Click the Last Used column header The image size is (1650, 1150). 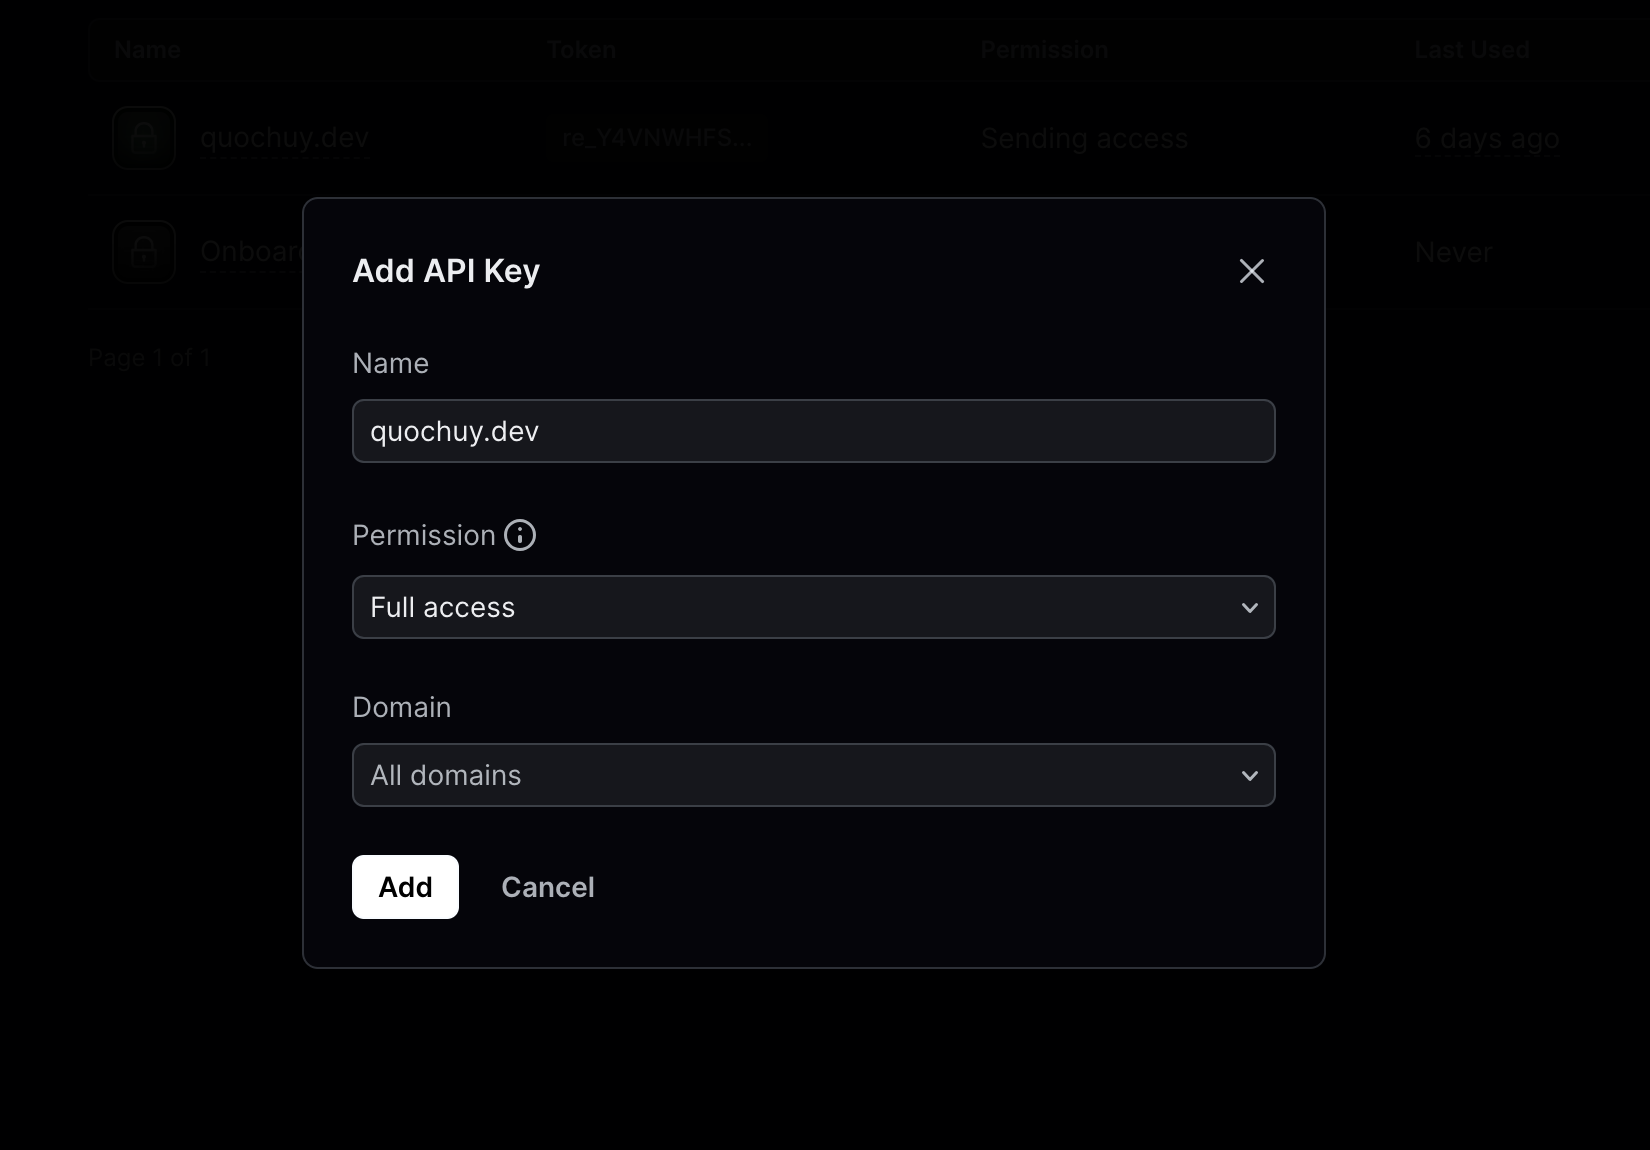pyautogui.click(x=1471, y=49)
